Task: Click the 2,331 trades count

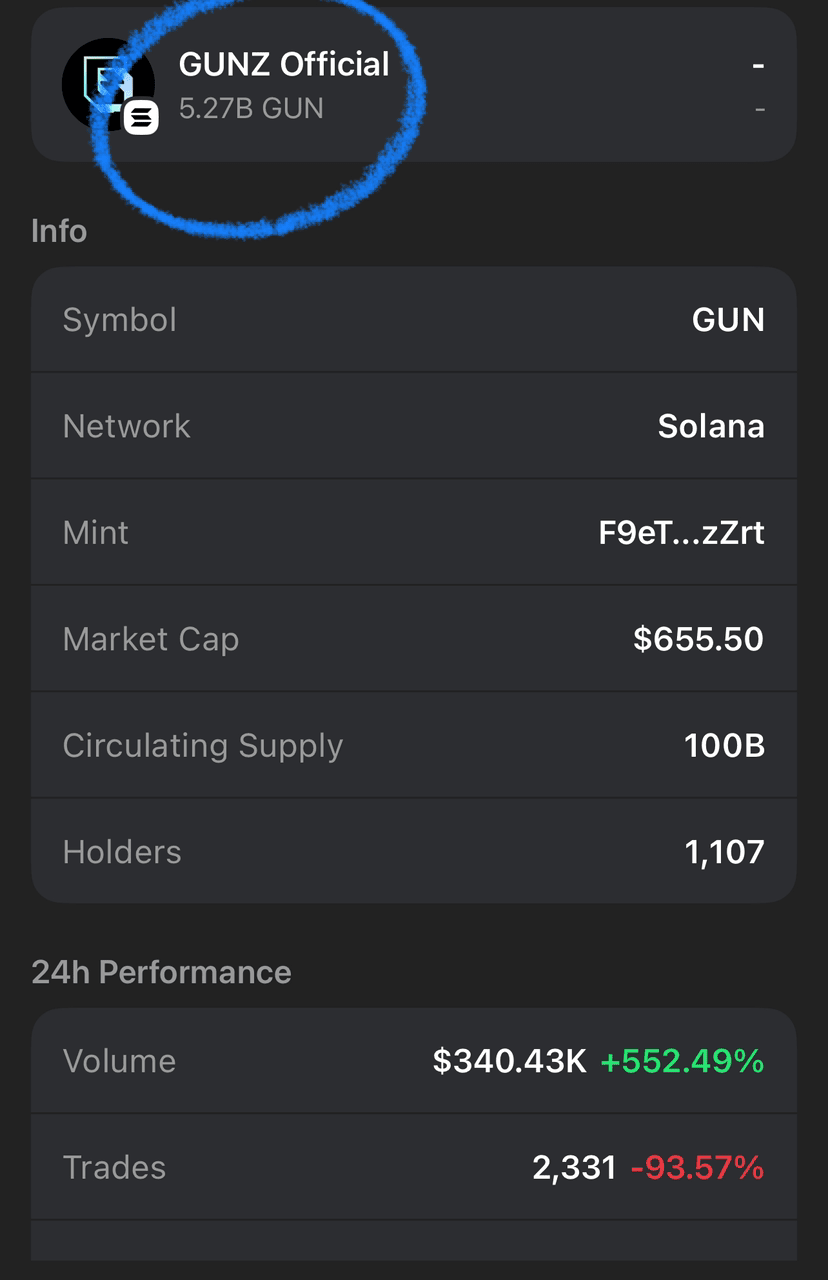Action: [574, 1167]
